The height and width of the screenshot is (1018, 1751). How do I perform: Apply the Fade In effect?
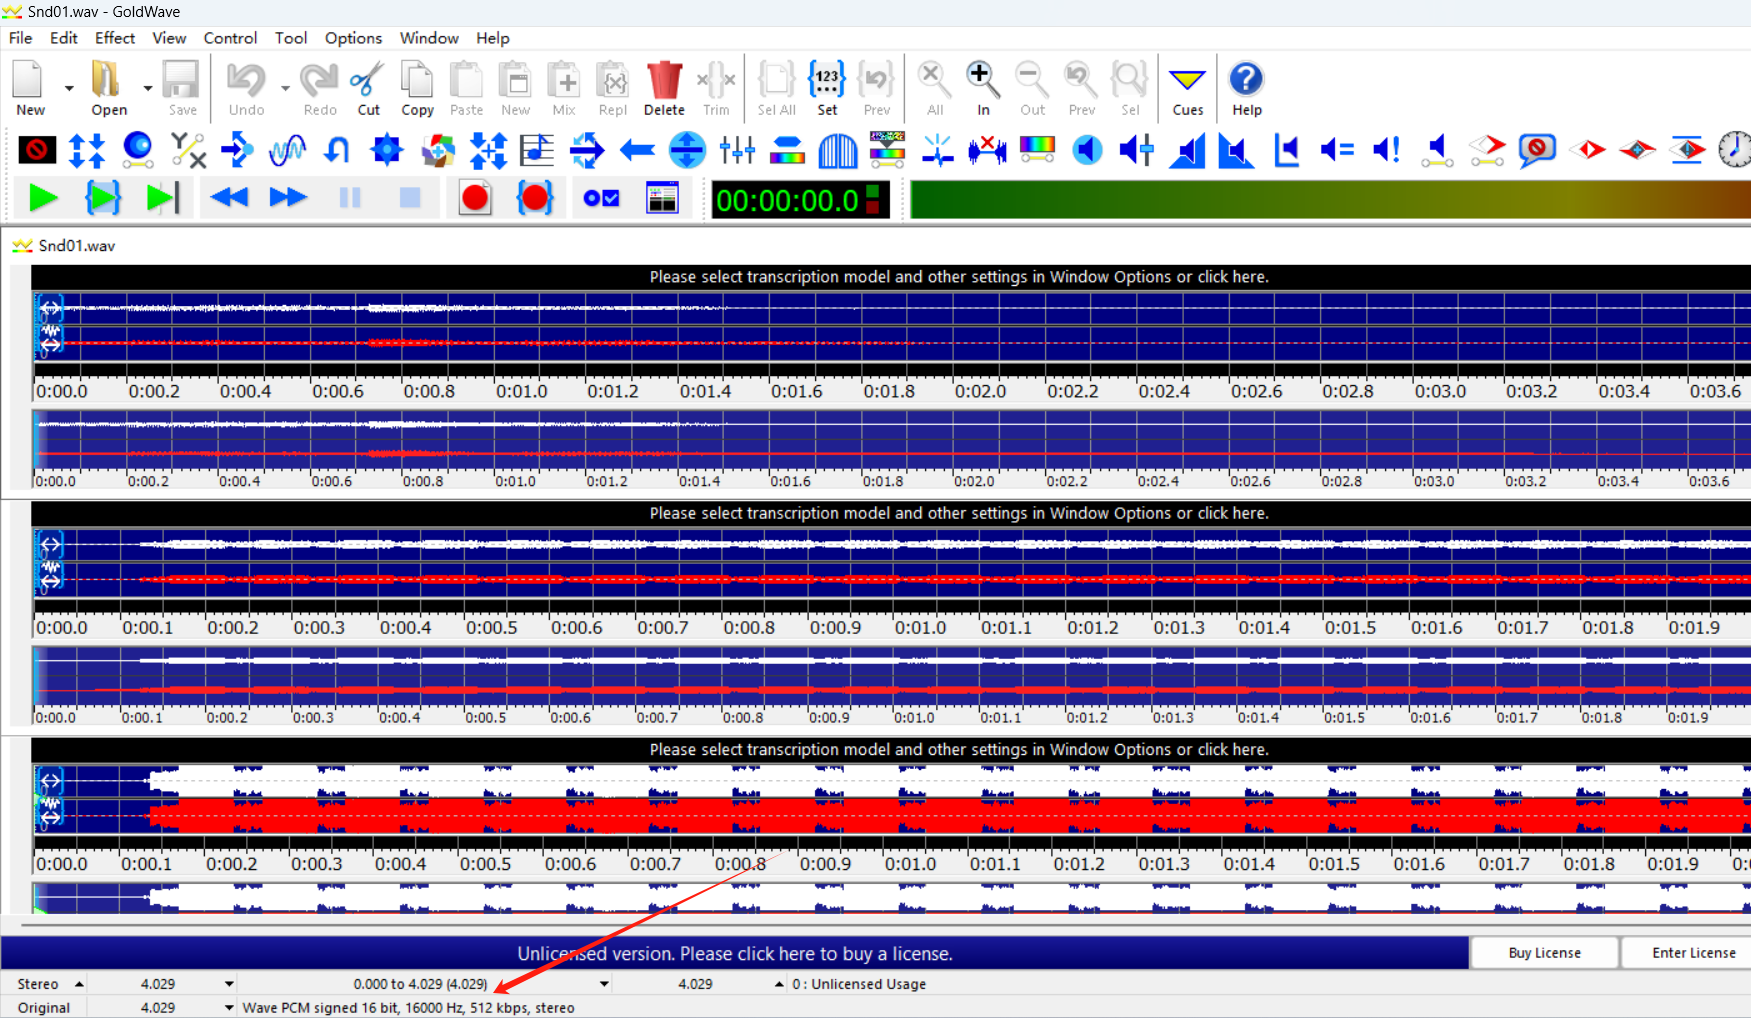[x=1187, y=150]
